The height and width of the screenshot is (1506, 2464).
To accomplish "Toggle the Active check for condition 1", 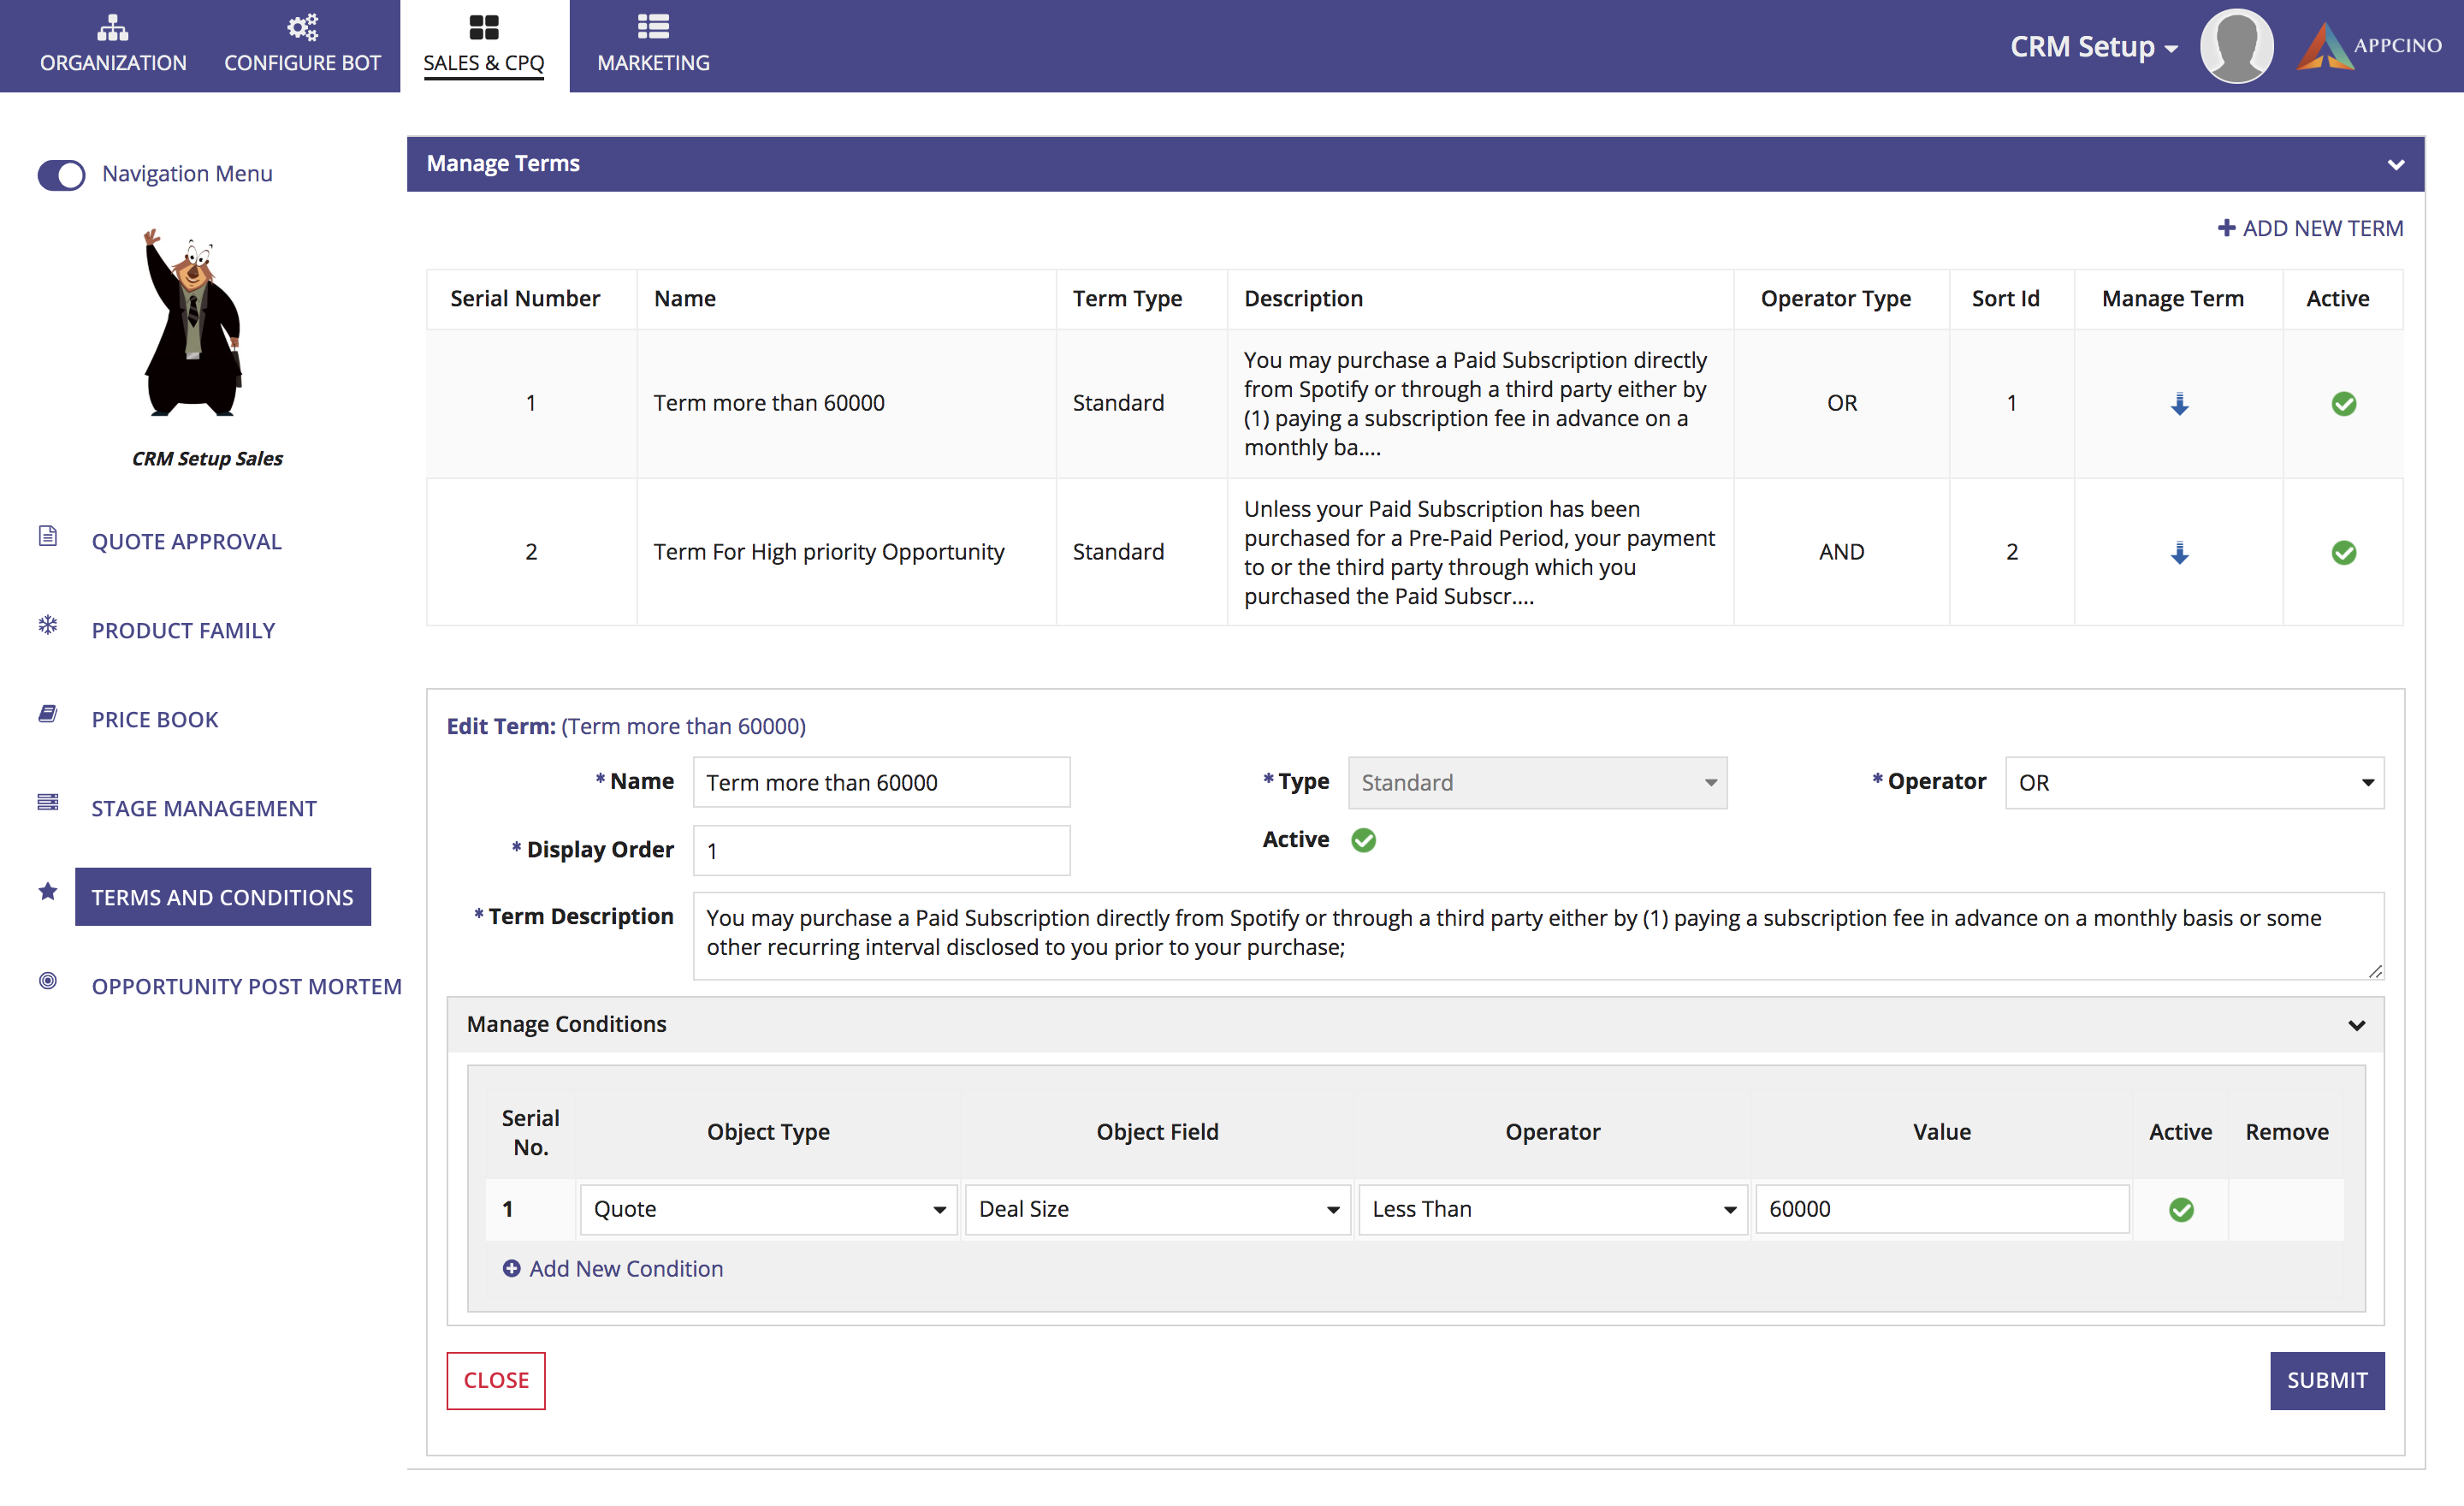I will coord(2181,1210).
